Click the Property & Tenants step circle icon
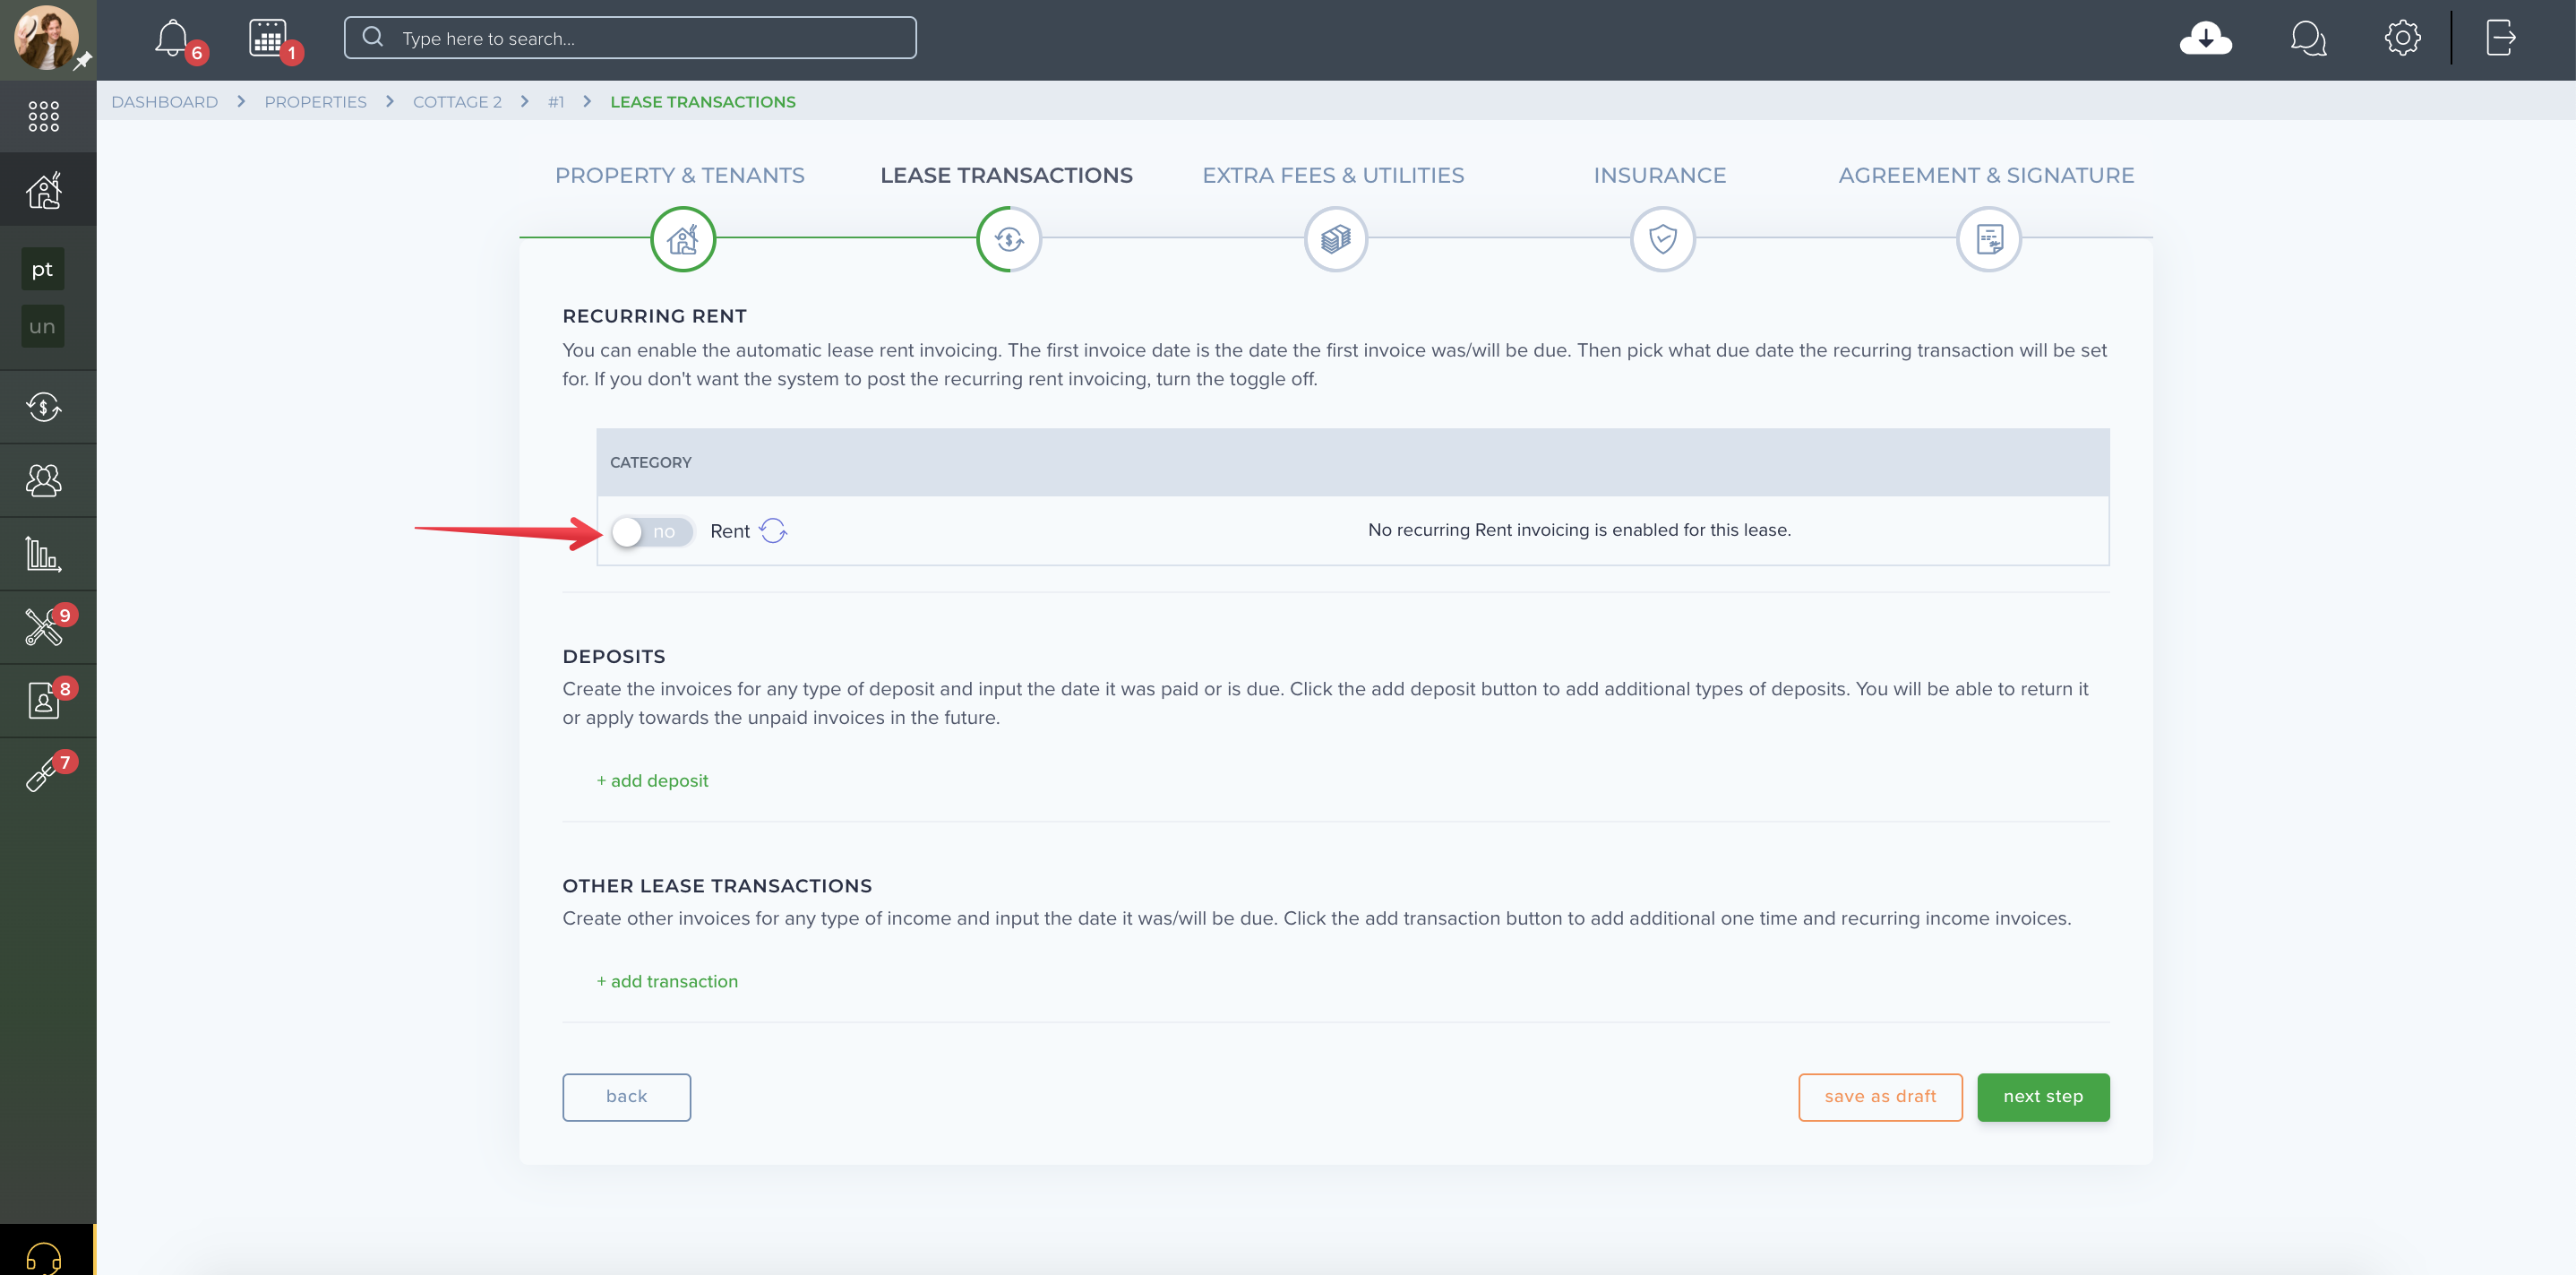This screenshot has width=2576, height=1275. click(683, 239)
